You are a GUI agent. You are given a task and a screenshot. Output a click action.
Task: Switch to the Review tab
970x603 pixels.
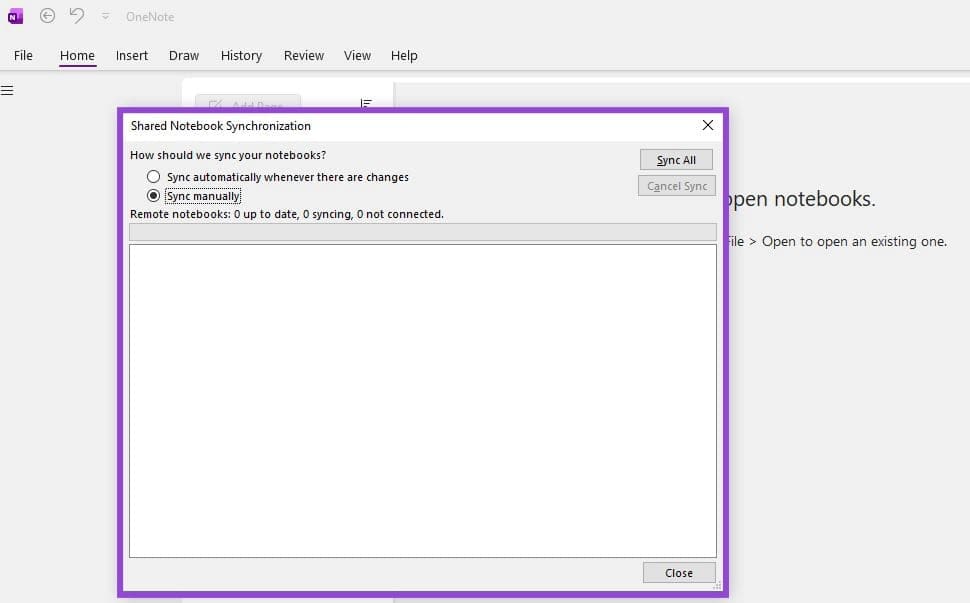pos(303,55)
